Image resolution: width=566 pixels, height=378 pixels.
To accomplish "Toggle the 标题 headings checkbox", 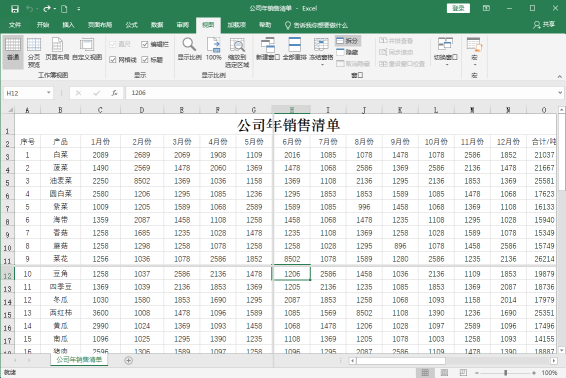I will (x=152, y=60).
